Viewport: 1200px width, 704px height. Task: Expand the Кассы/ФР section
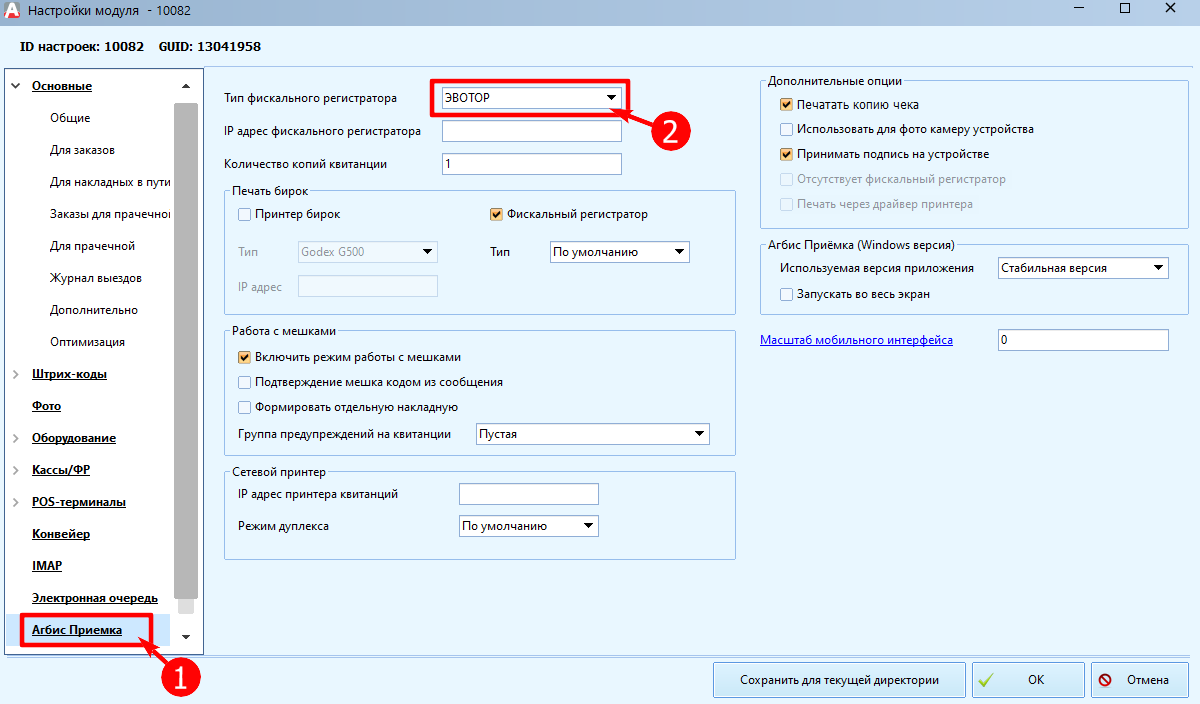[x=16, y=470]
